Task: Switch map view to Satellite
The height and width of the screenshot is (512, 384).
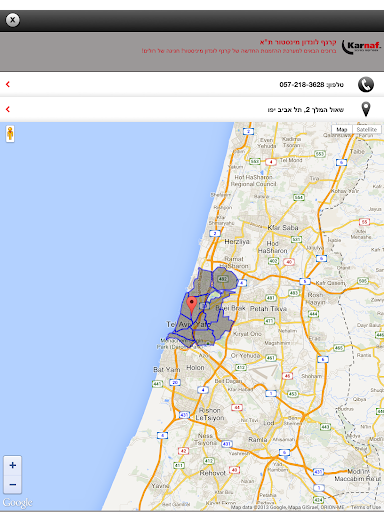Action: pos(367,129)
